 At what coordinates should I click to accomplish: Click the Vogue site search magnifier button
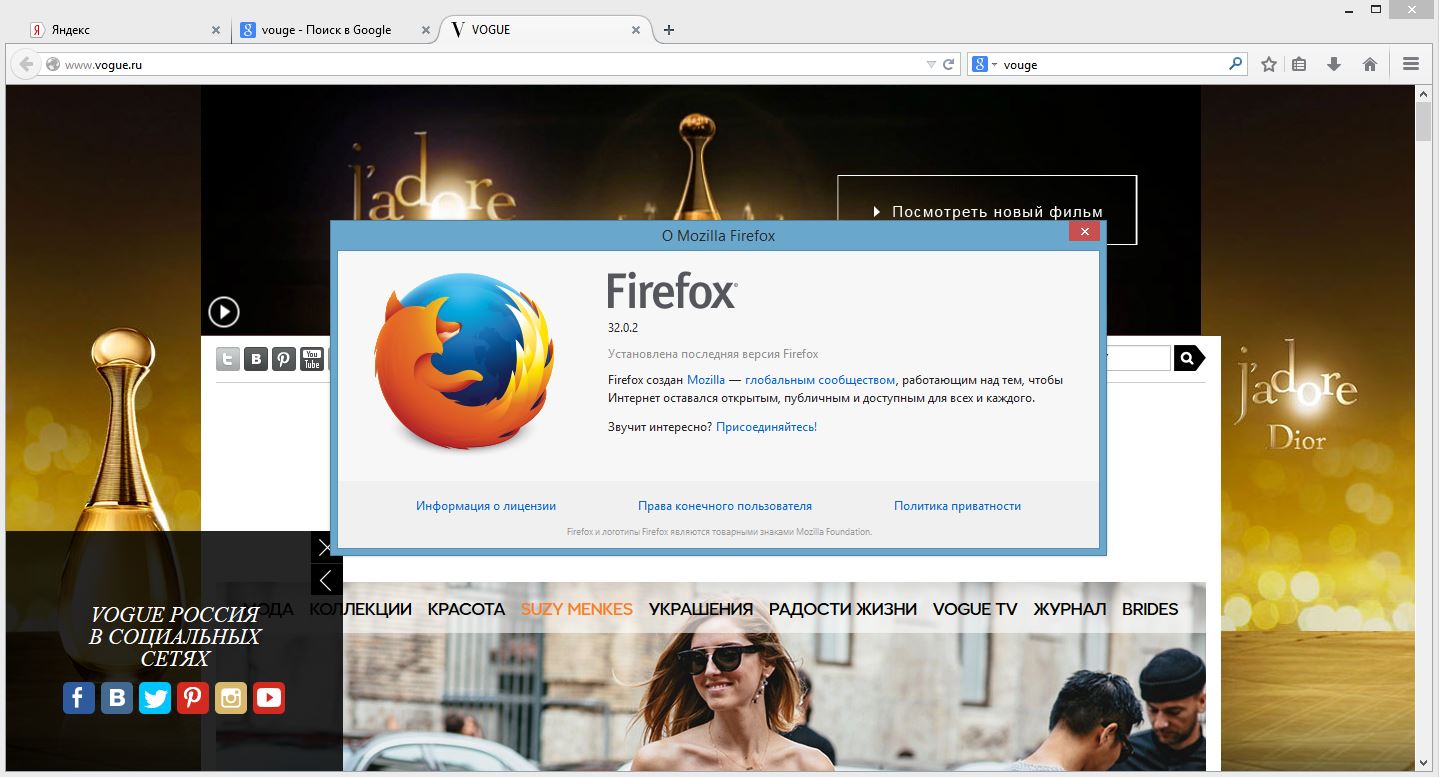click(1188, 358)
